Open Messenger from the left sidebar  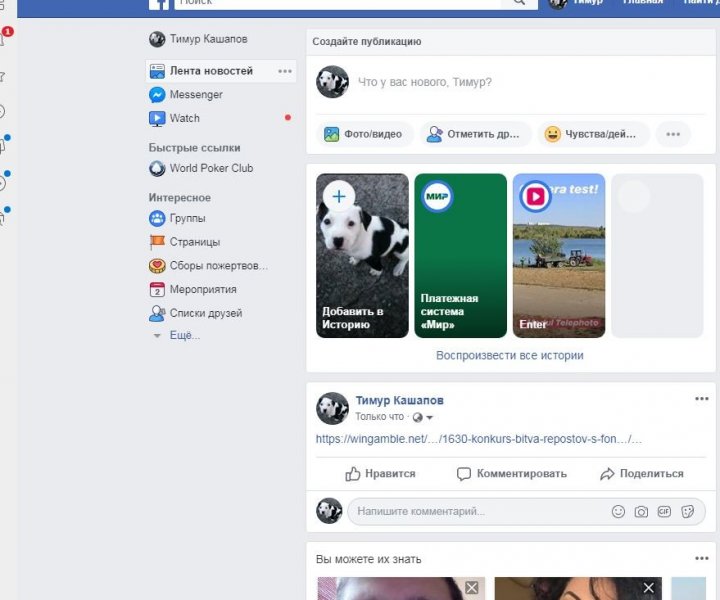pyautogui.click(x=195, y=95)
